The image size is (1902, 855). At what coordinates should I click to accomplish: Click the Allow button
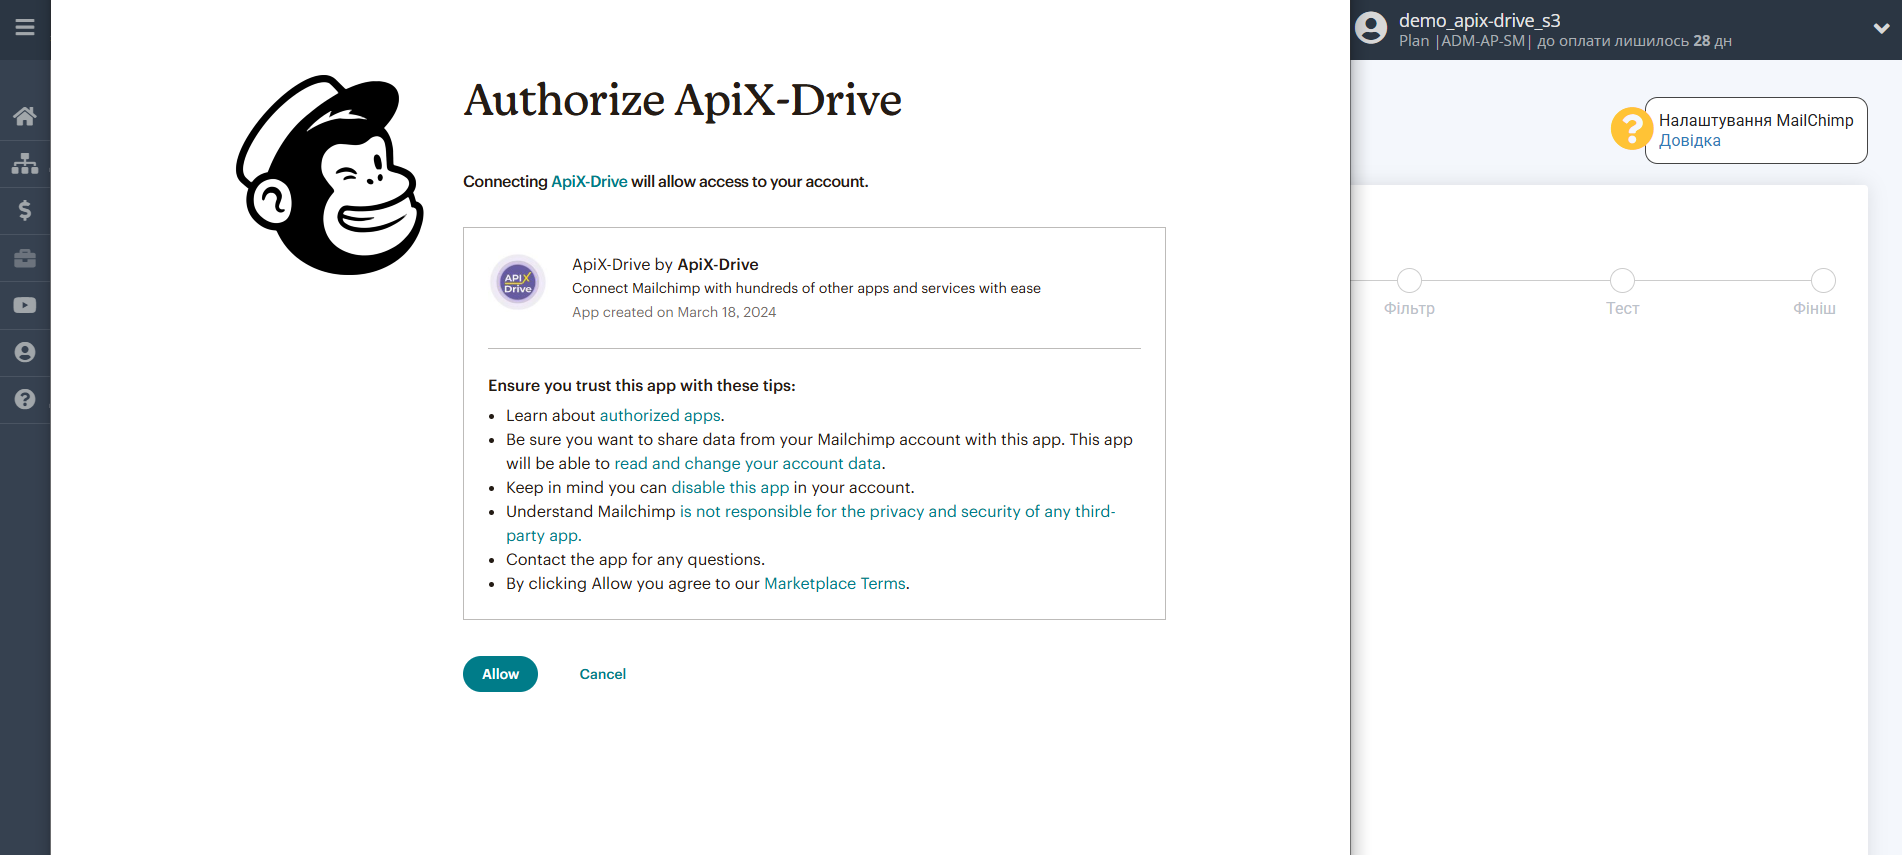[500, 674]
